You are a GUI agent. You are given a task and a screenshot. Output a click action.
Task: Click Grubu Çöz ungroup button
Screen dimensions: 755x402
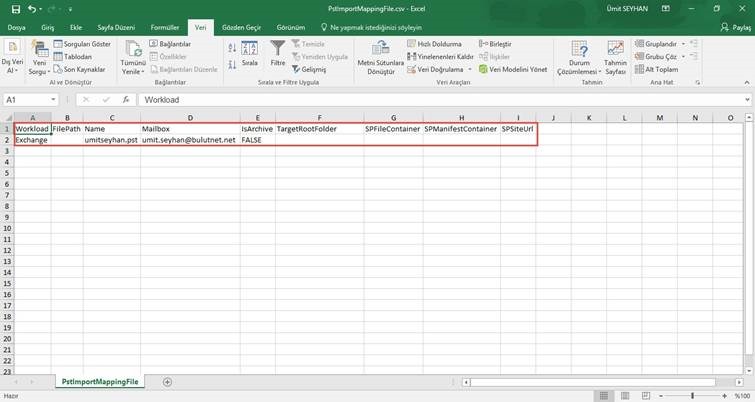click(656, 56)
